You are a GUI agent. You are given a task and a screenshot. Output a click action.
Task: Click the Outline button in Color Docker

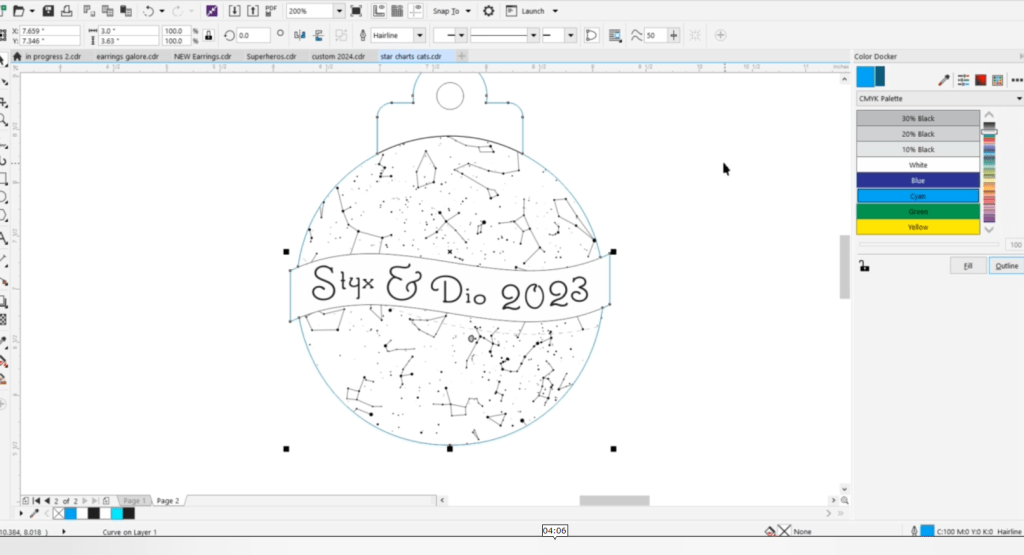tap(1005, 266)
